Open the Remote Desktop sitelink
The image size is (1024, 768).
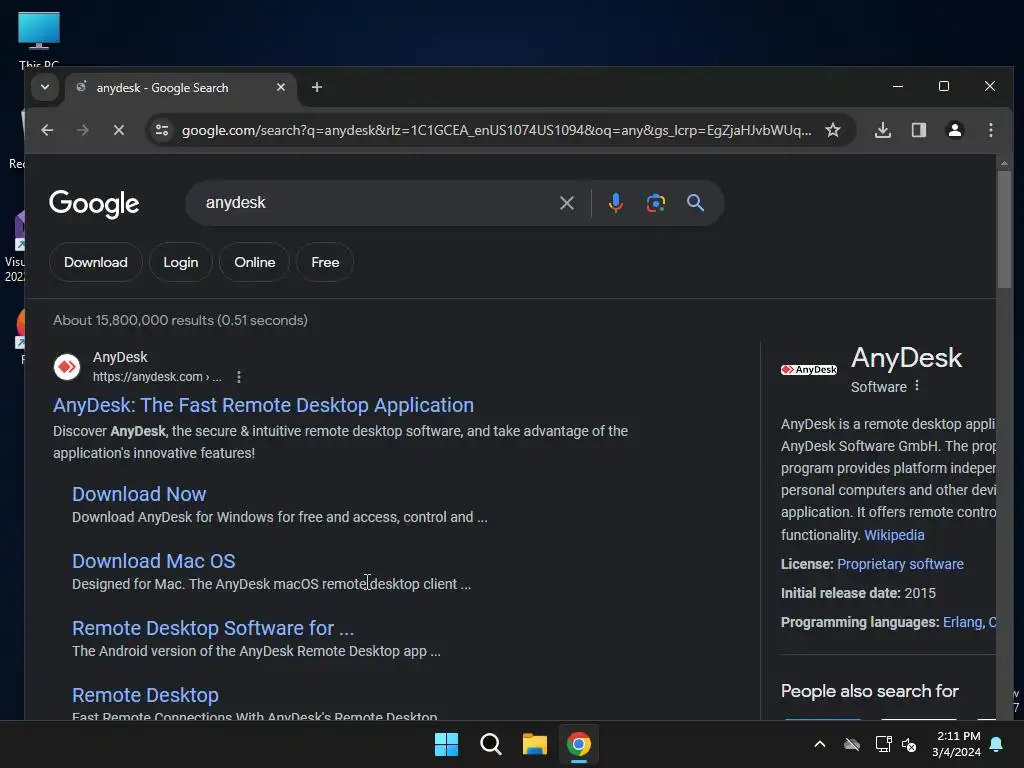point(145,695)
